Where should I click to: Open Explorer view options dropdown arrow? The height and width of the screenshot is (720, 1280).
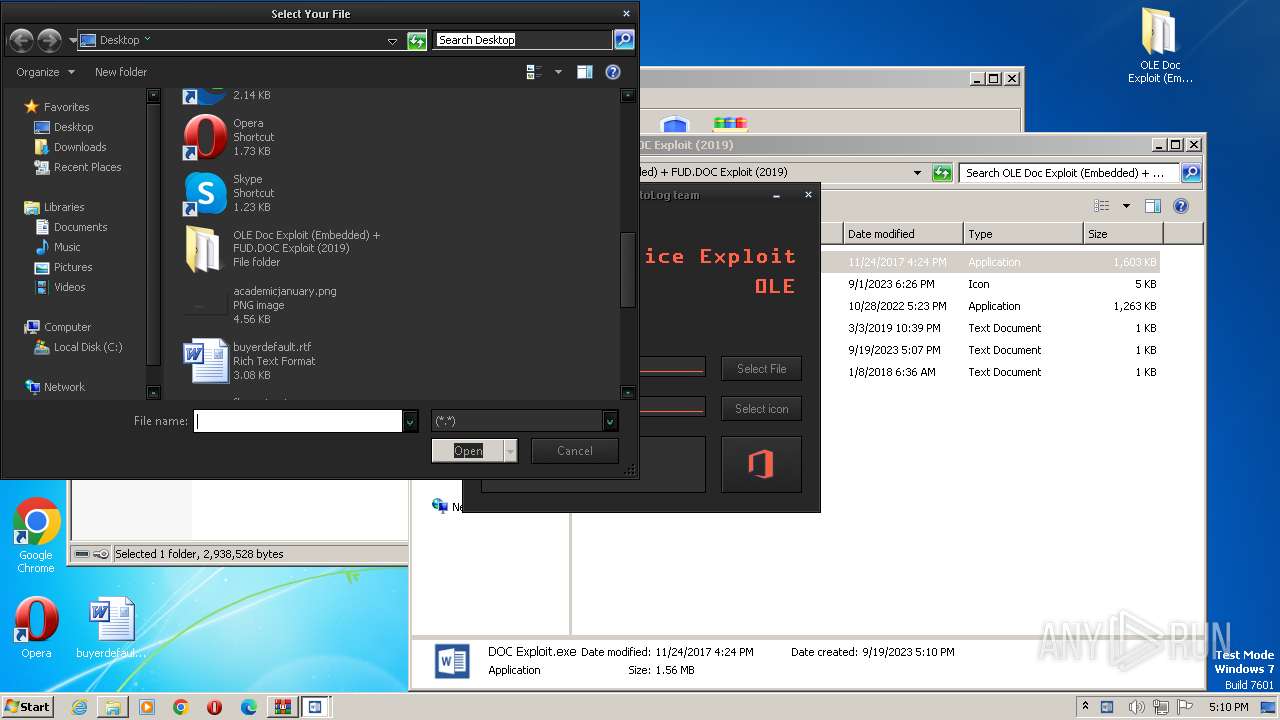tap(1126, 206)
